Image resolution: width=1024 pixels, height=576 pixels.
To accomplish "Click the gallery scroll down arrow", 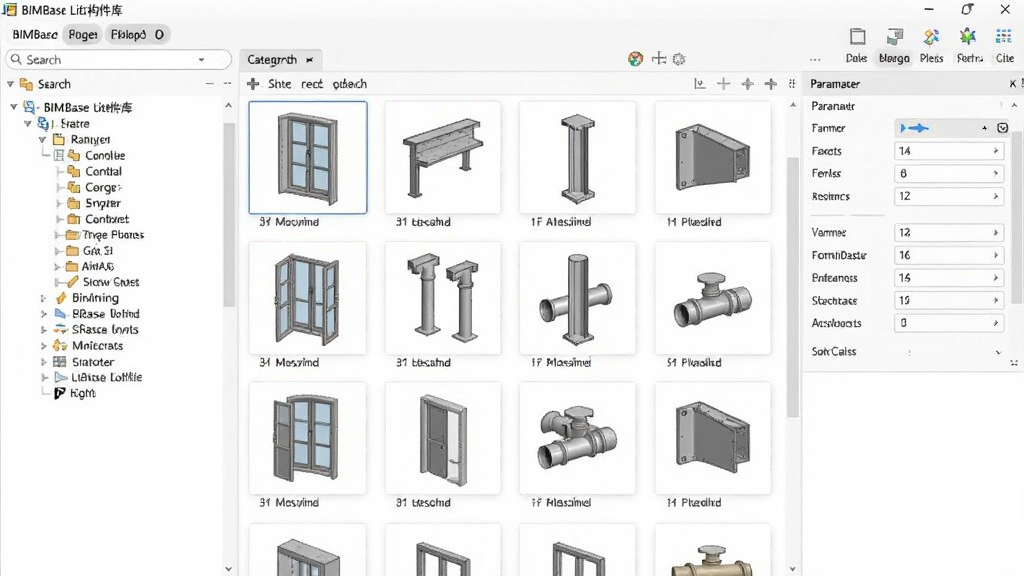I will [x=793, y=569].
